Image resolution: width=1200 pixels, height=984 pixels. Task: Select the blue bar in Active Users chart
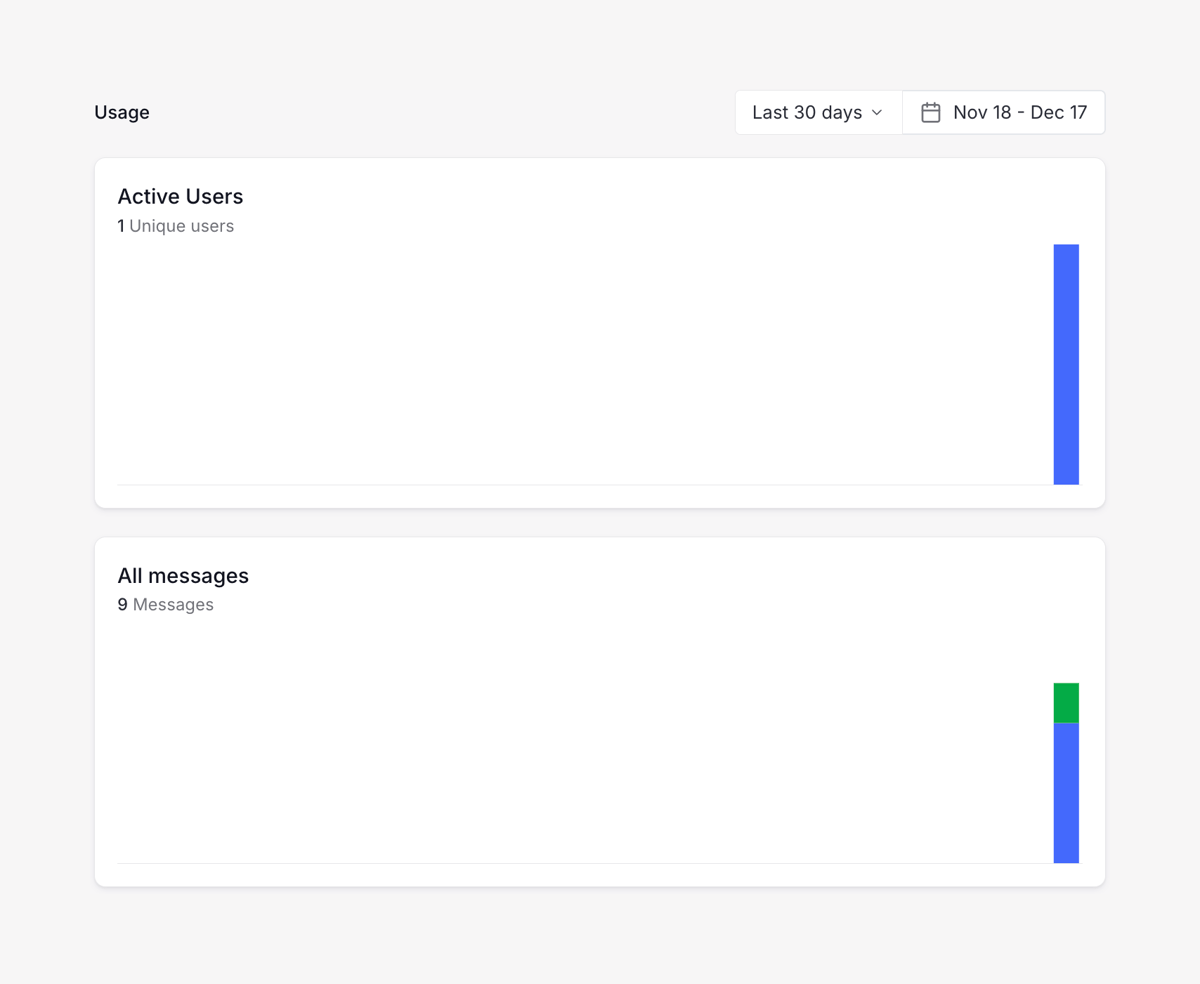pyautogui.click(x=1066, y=364)
